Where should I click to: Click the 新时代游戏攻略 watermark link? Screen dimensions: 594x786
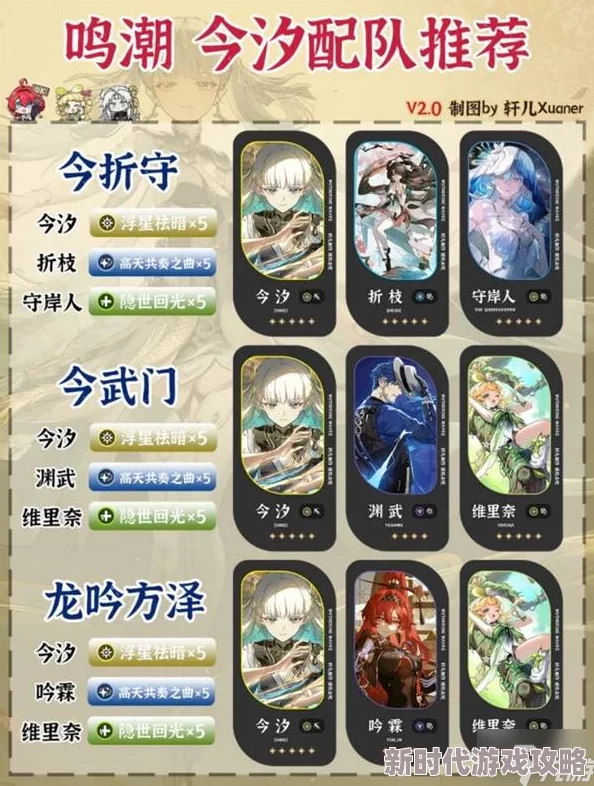click(485, 763)
